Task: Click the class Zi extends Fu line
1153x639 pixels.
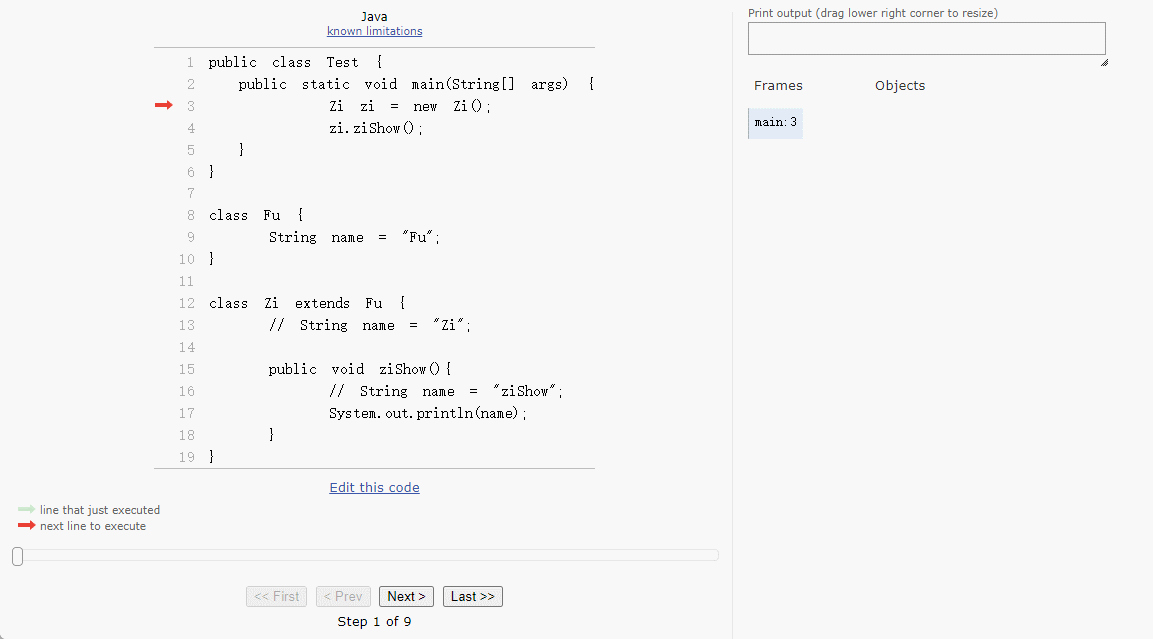Action: [306, 303]
